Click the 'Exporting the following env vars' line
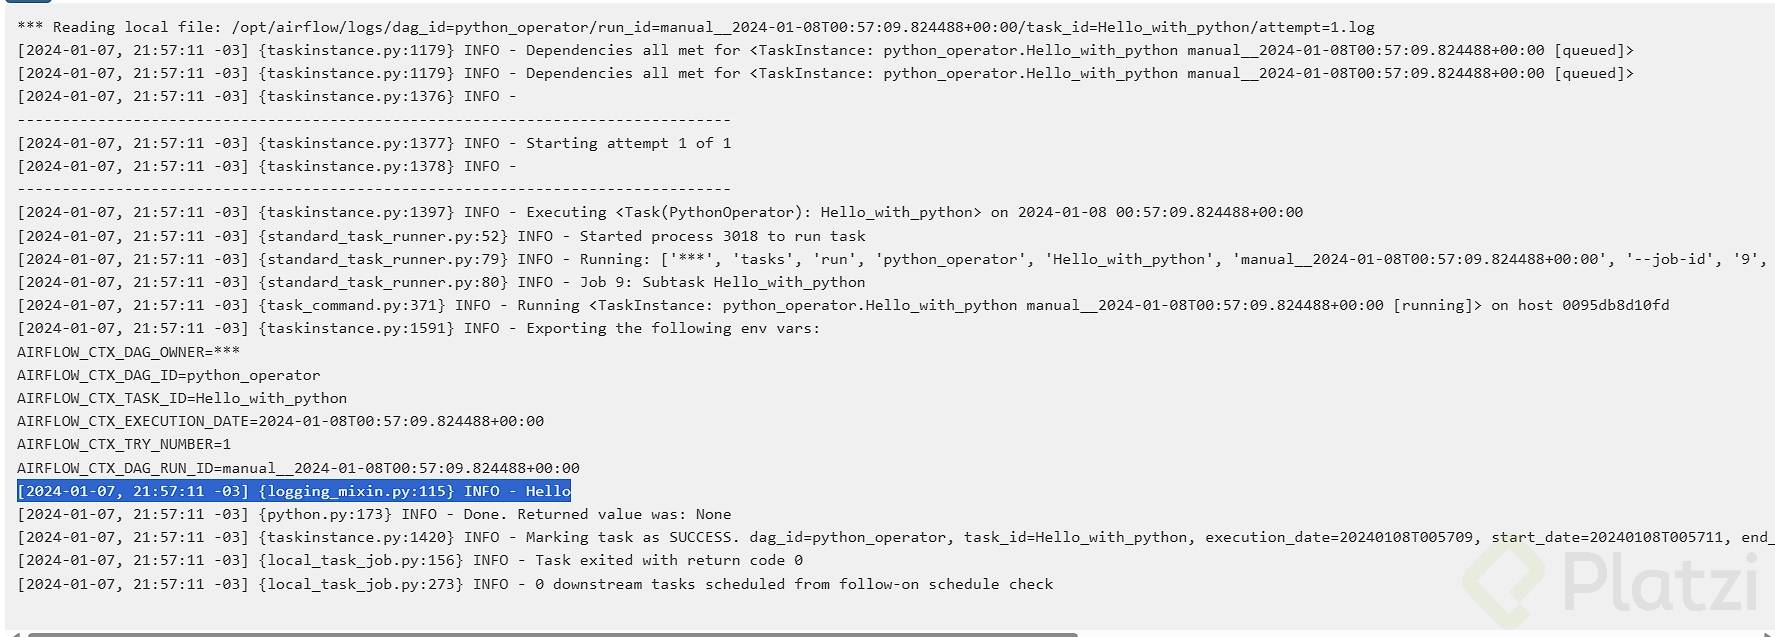The width and height of the screenshot is (1775, 637). pos(418,328)
